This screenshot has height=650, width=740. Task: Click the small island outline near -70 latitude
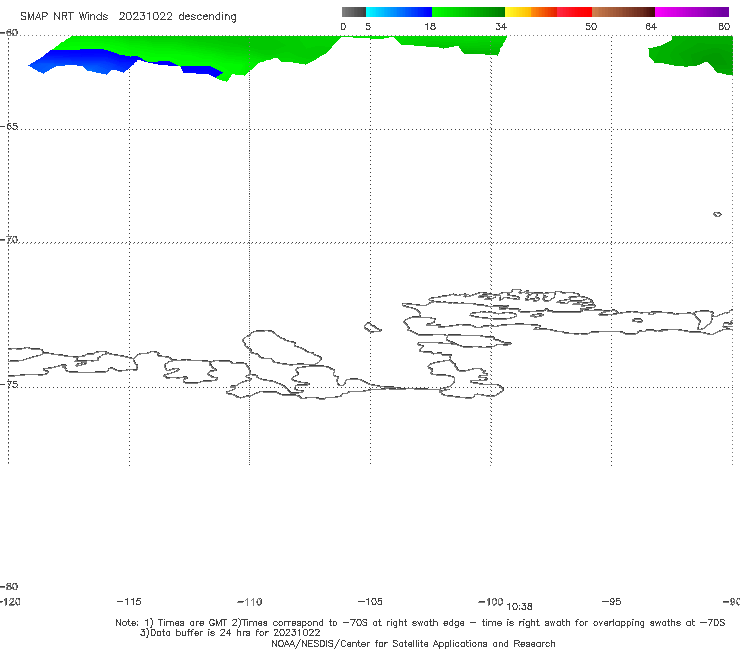point(717,214)
